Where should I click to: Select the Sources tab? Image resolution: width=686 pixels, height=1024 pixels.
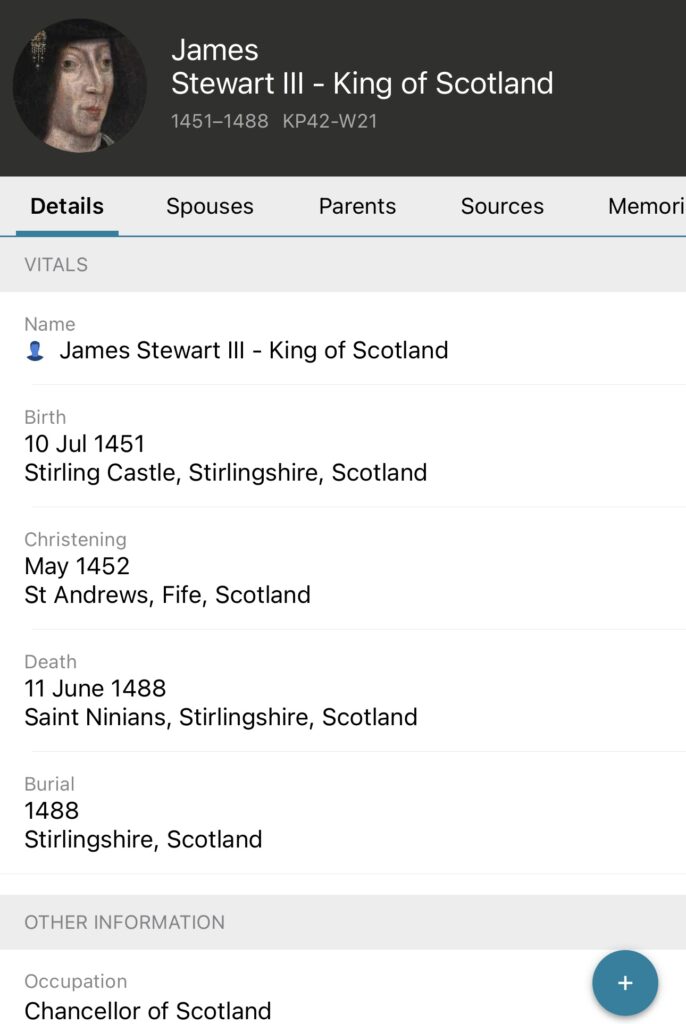502,206
